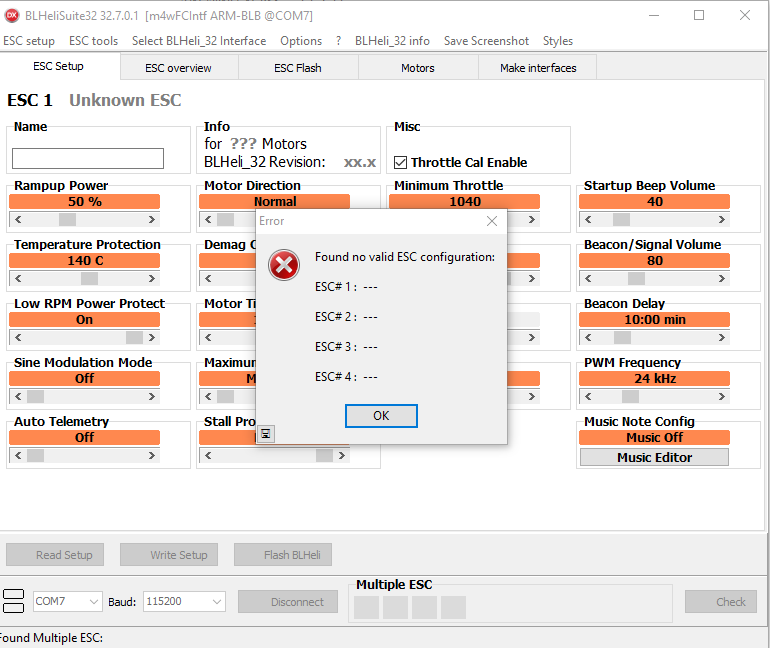Click PWM Frequency slider thumb

pos(630,396)
